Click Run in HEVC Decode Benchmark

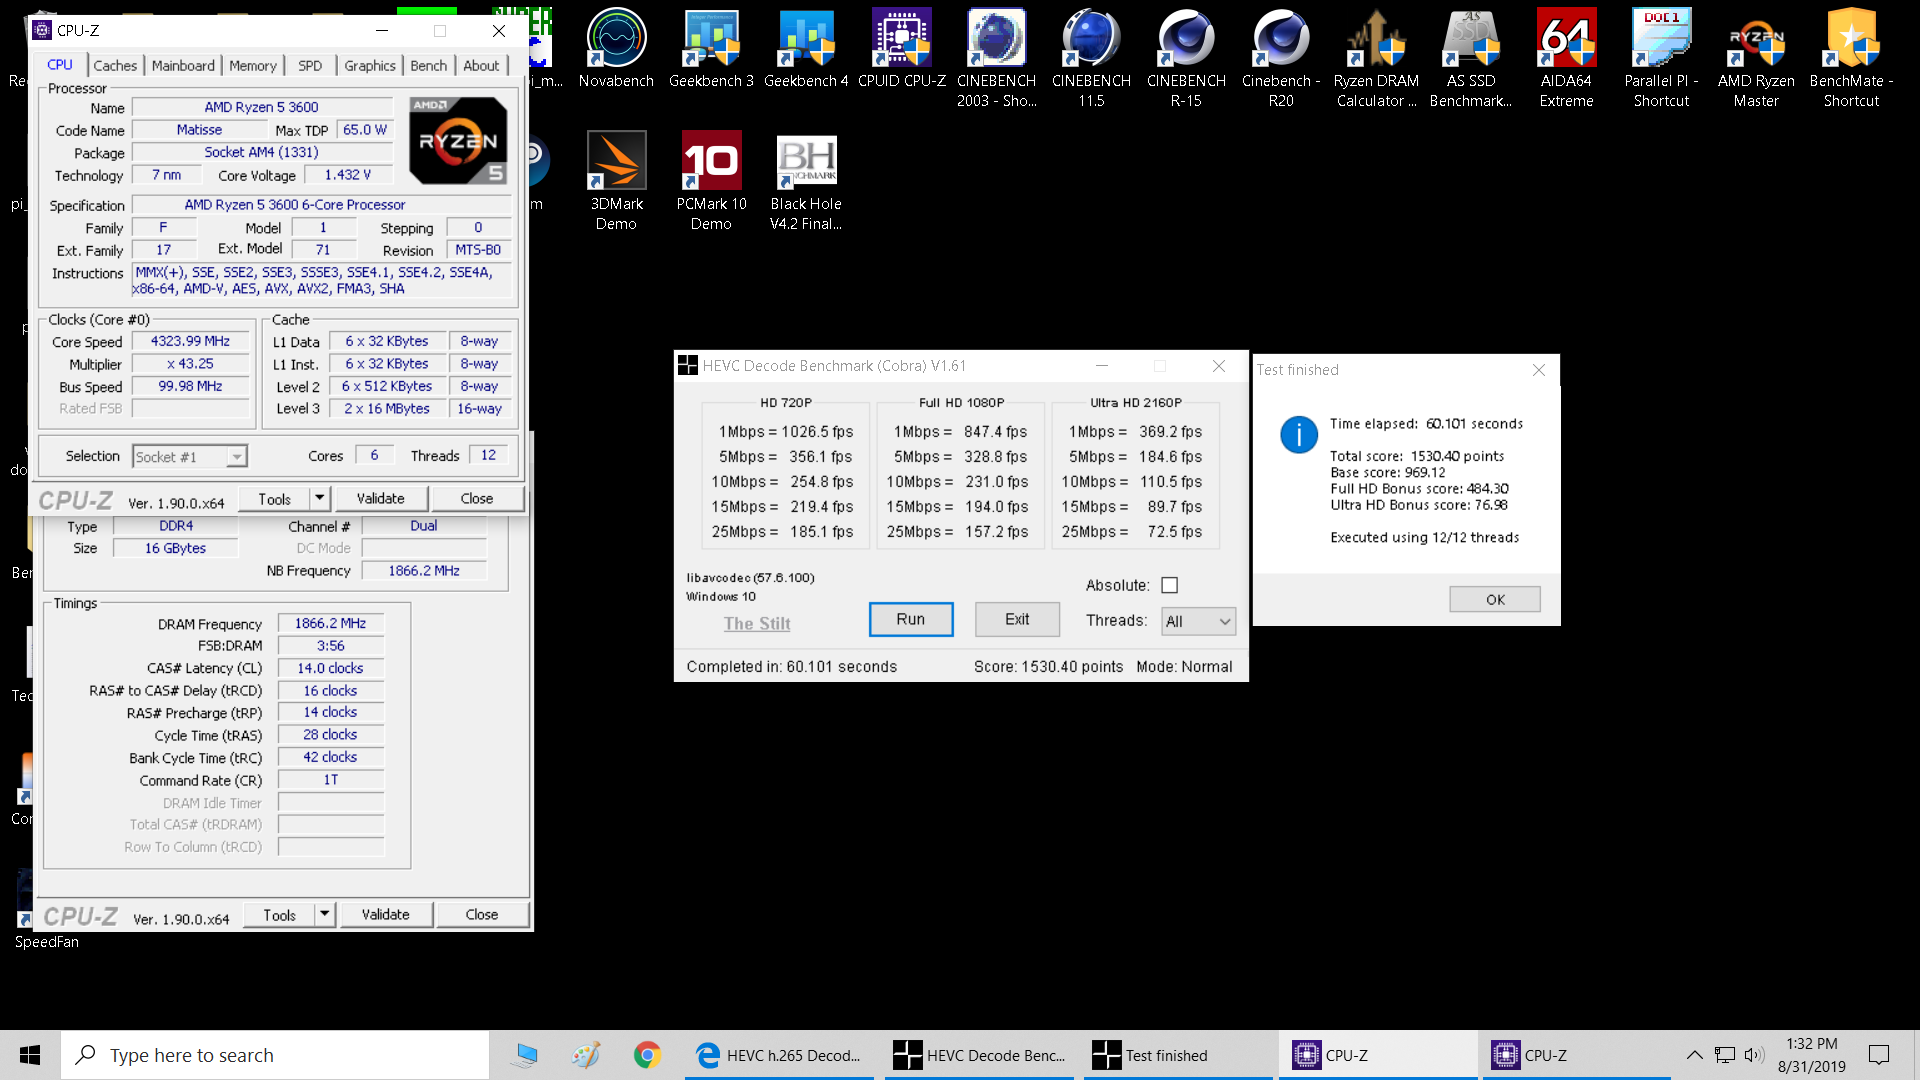911,619
